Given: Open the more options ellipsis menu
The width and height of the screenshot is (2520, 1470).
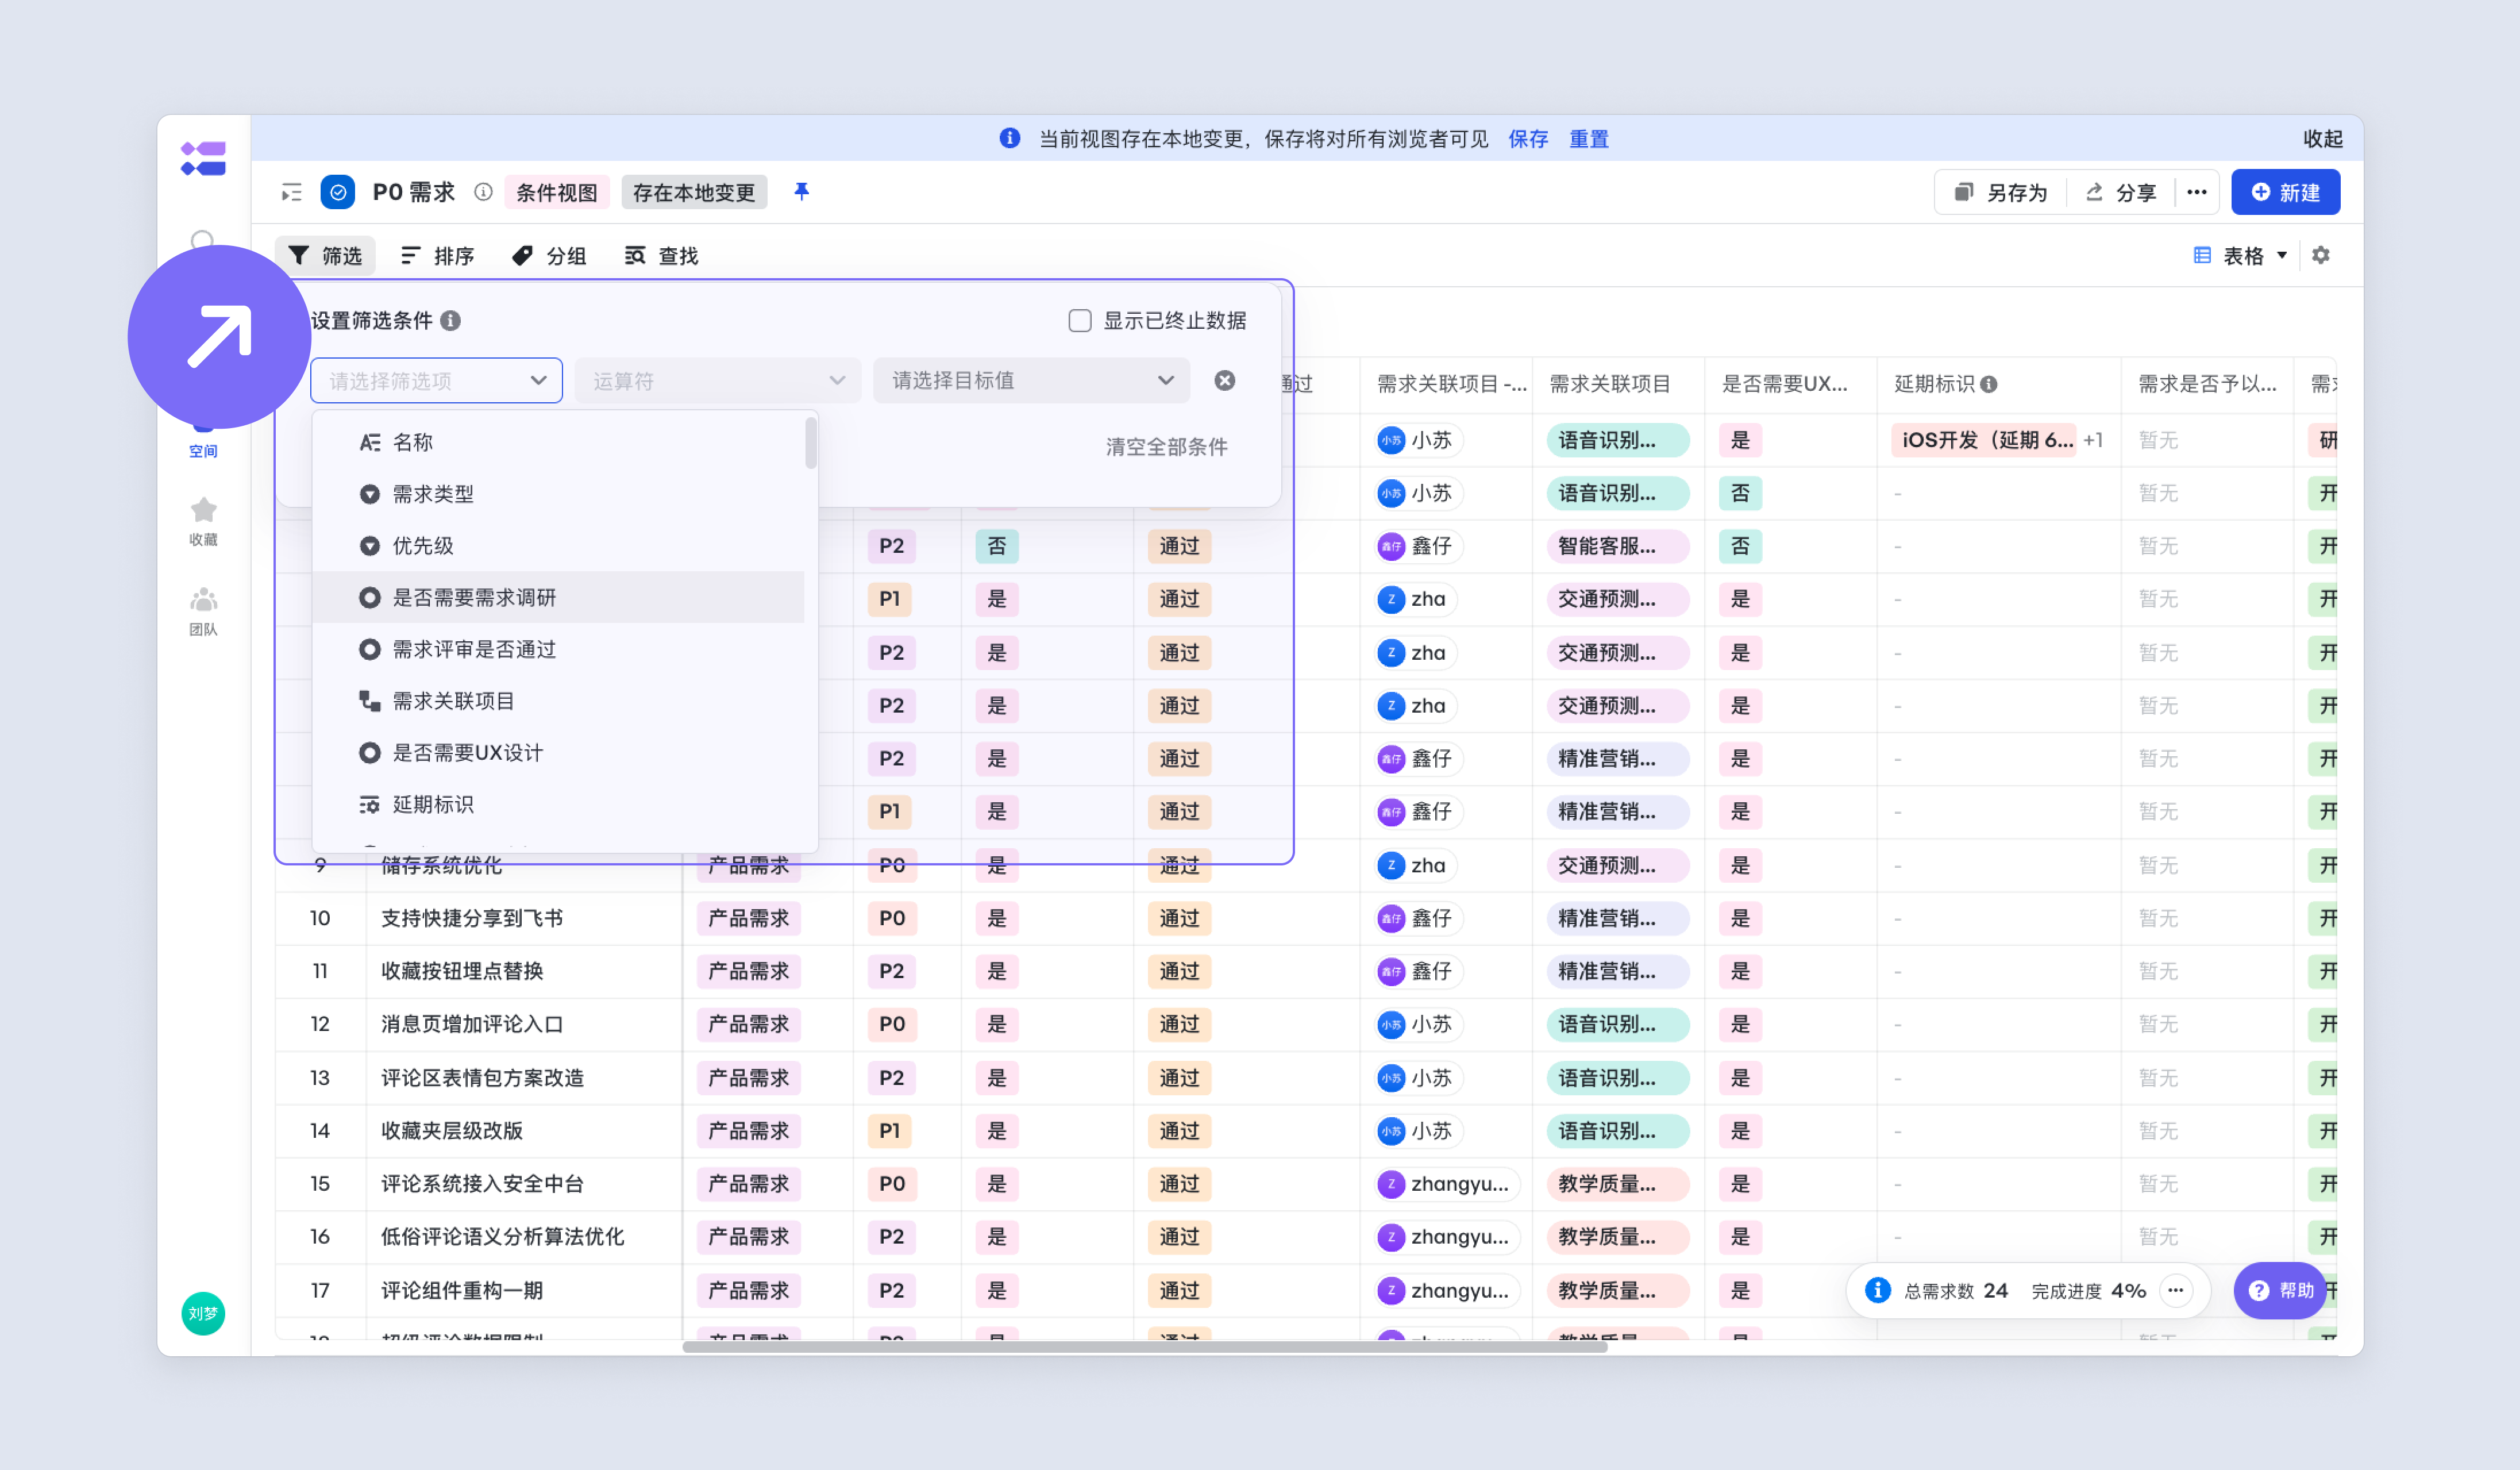Looking at the screenshot, I should 2196,192.
